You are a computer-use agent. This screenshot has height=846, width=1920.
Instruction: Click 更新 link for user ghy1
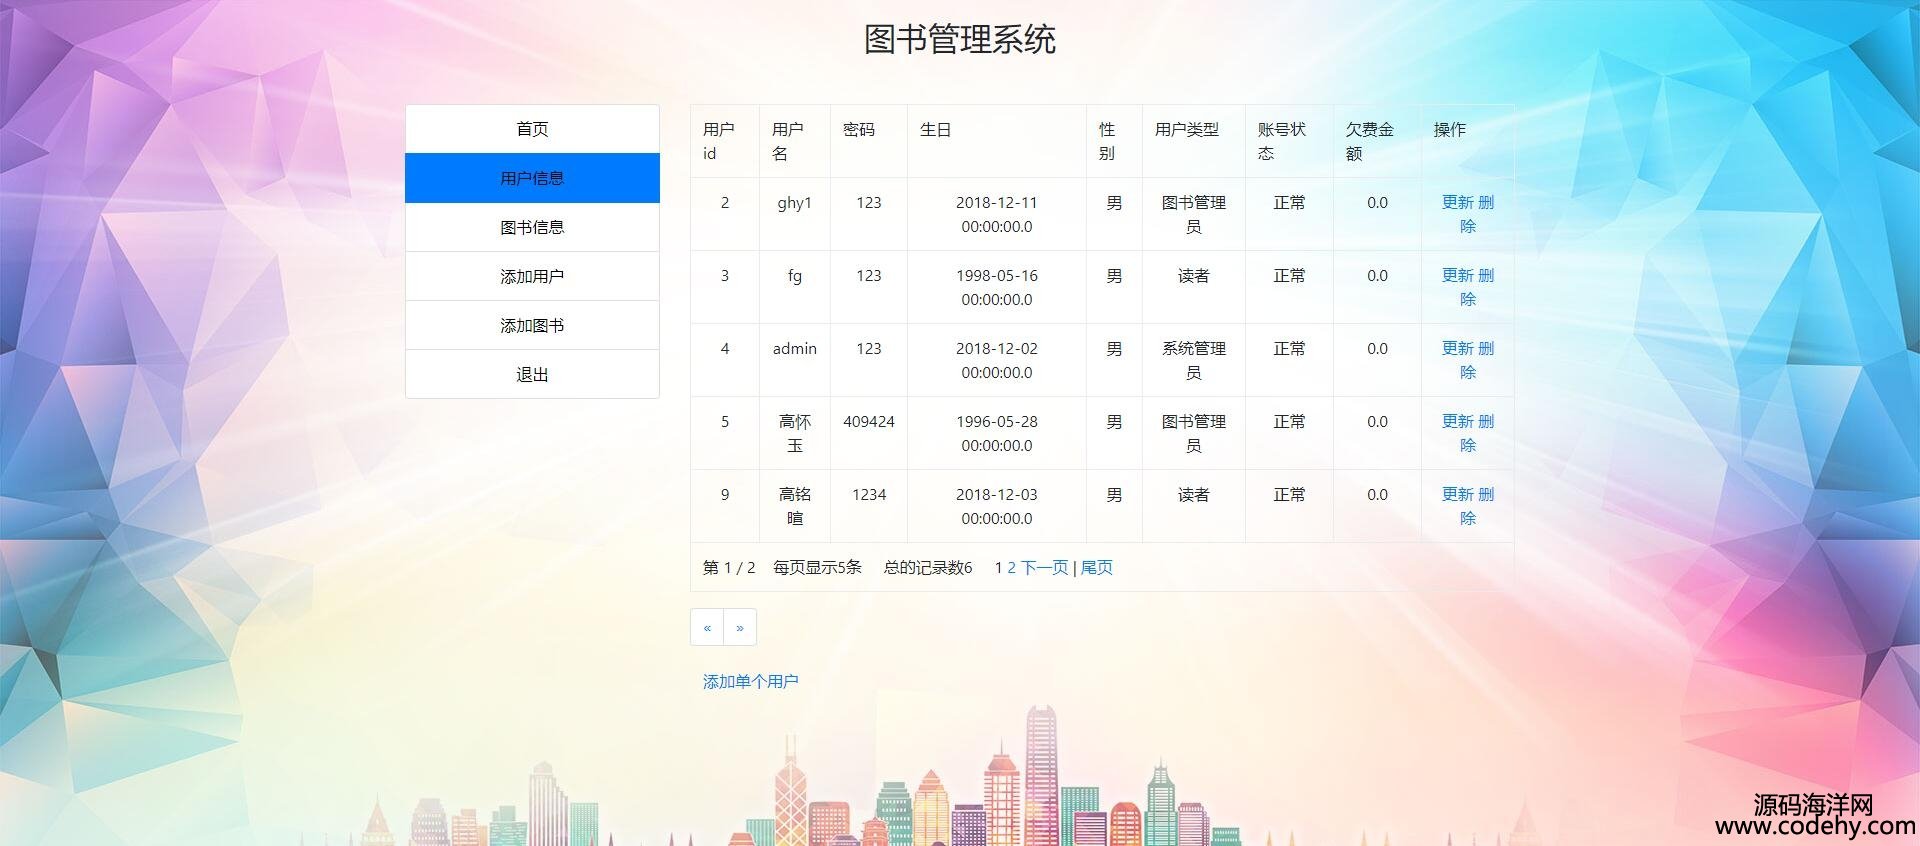[x=1457, y=202]
